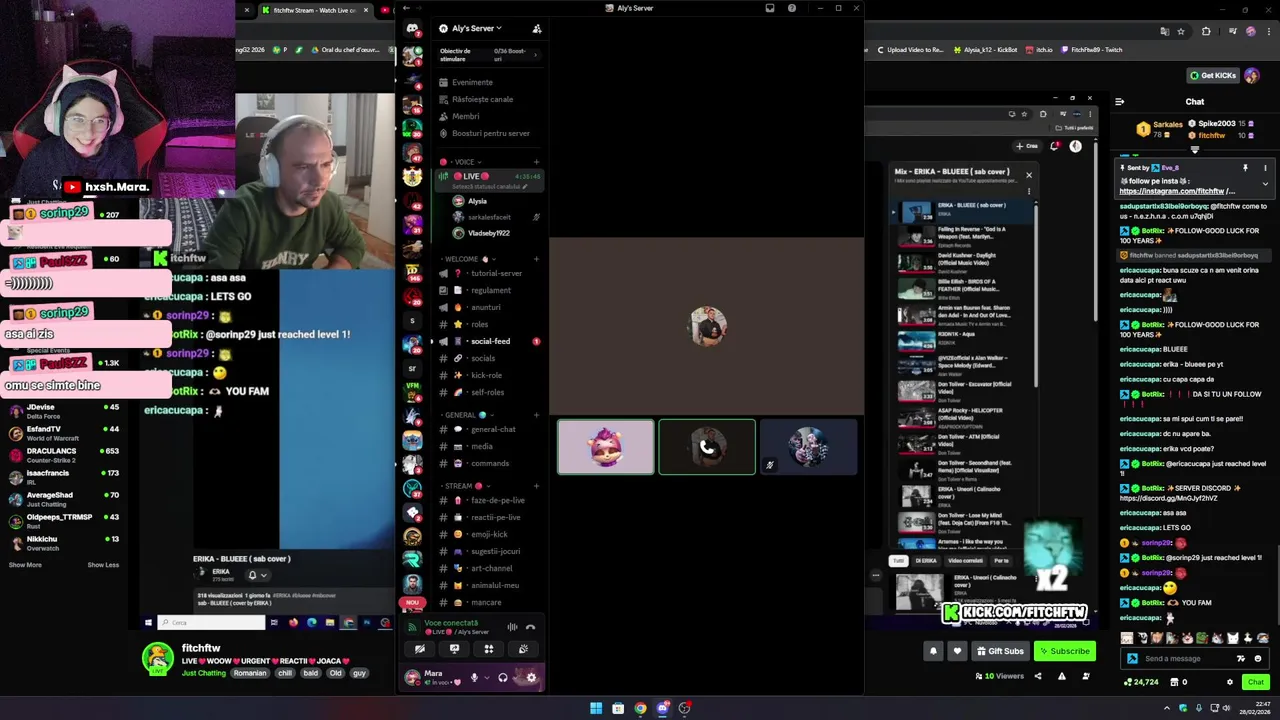Close the YouTube Mix playlist panel
The height and width of the screenshot is (720, 1280).
[x=1028, y=175]
